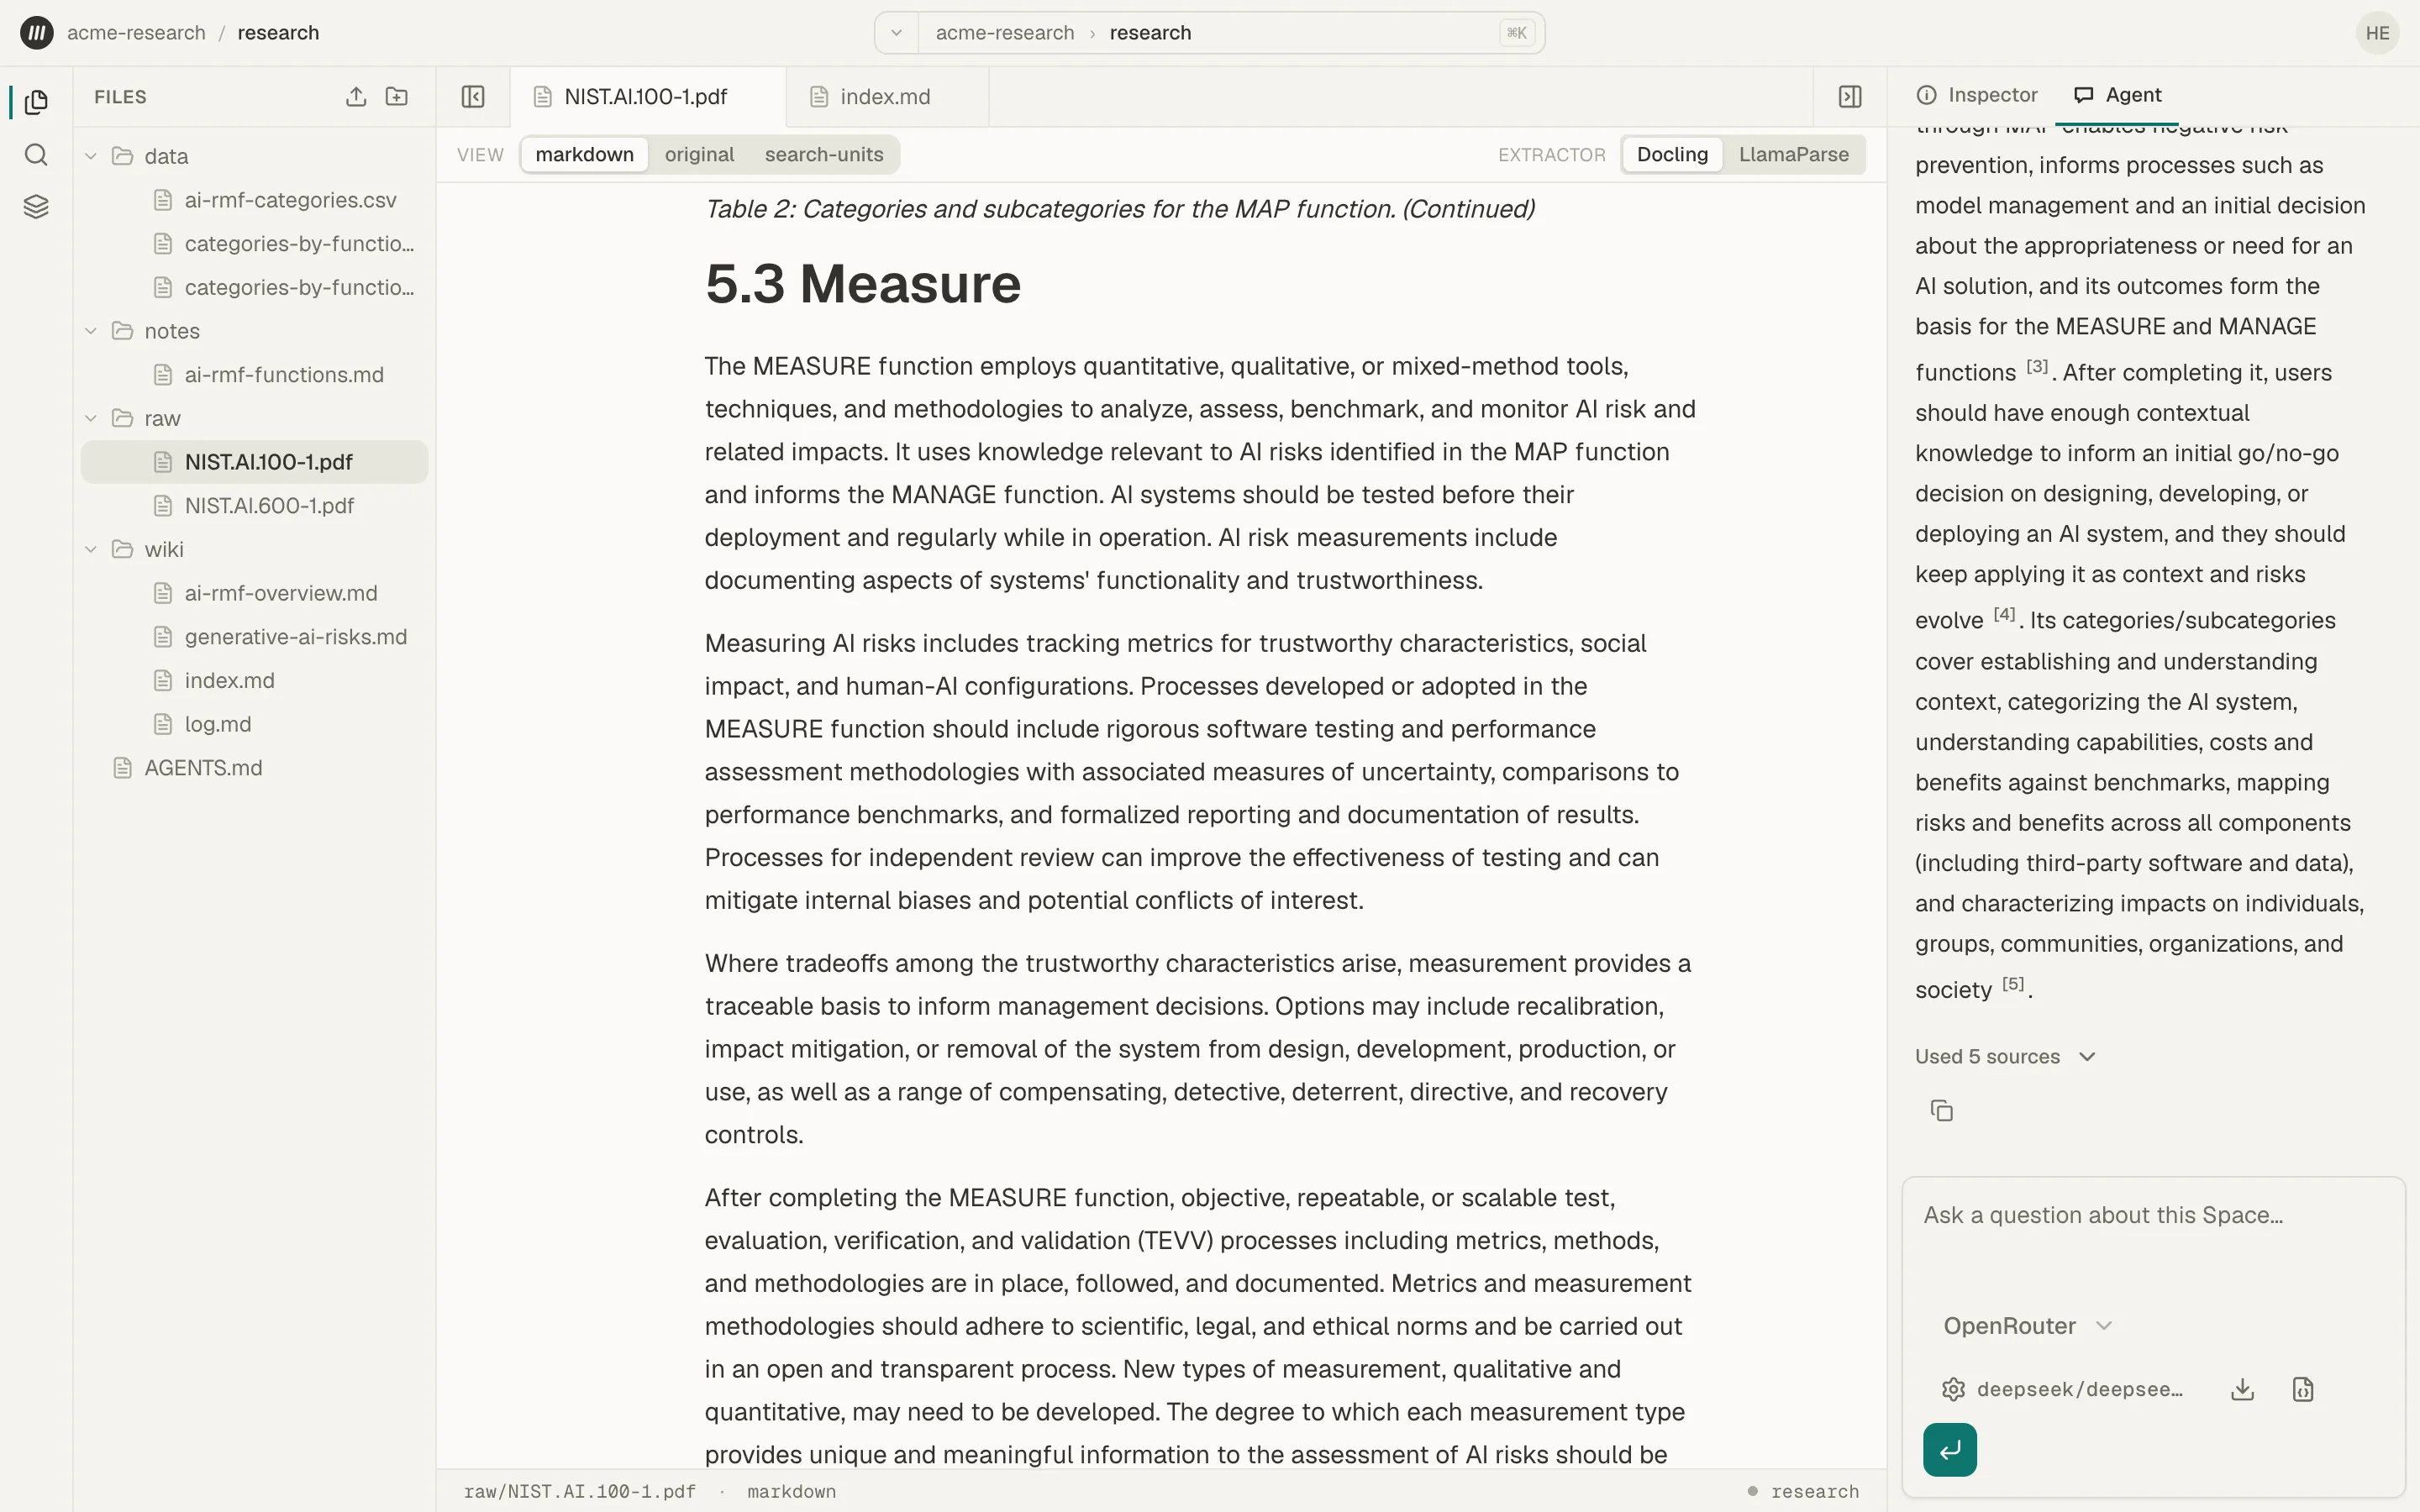Click citation [4] in agent response

pyautogui.click(x=2004, y=614)
